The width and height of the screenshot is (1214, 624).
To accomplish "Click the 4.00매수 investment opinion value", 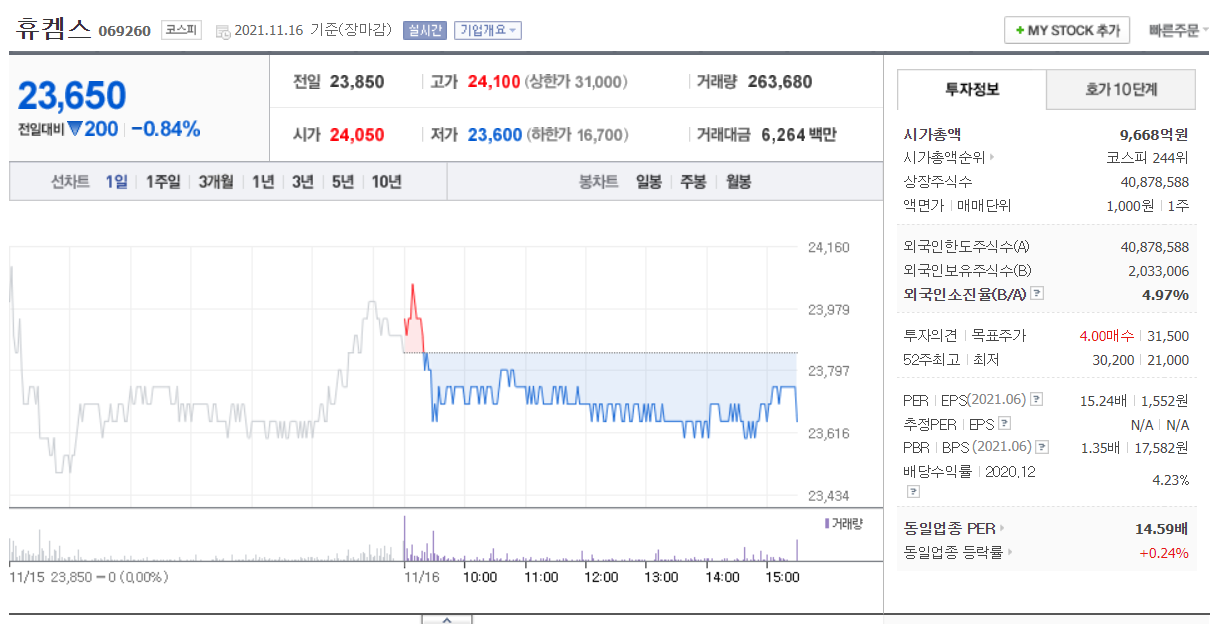I will (1104, 336).
